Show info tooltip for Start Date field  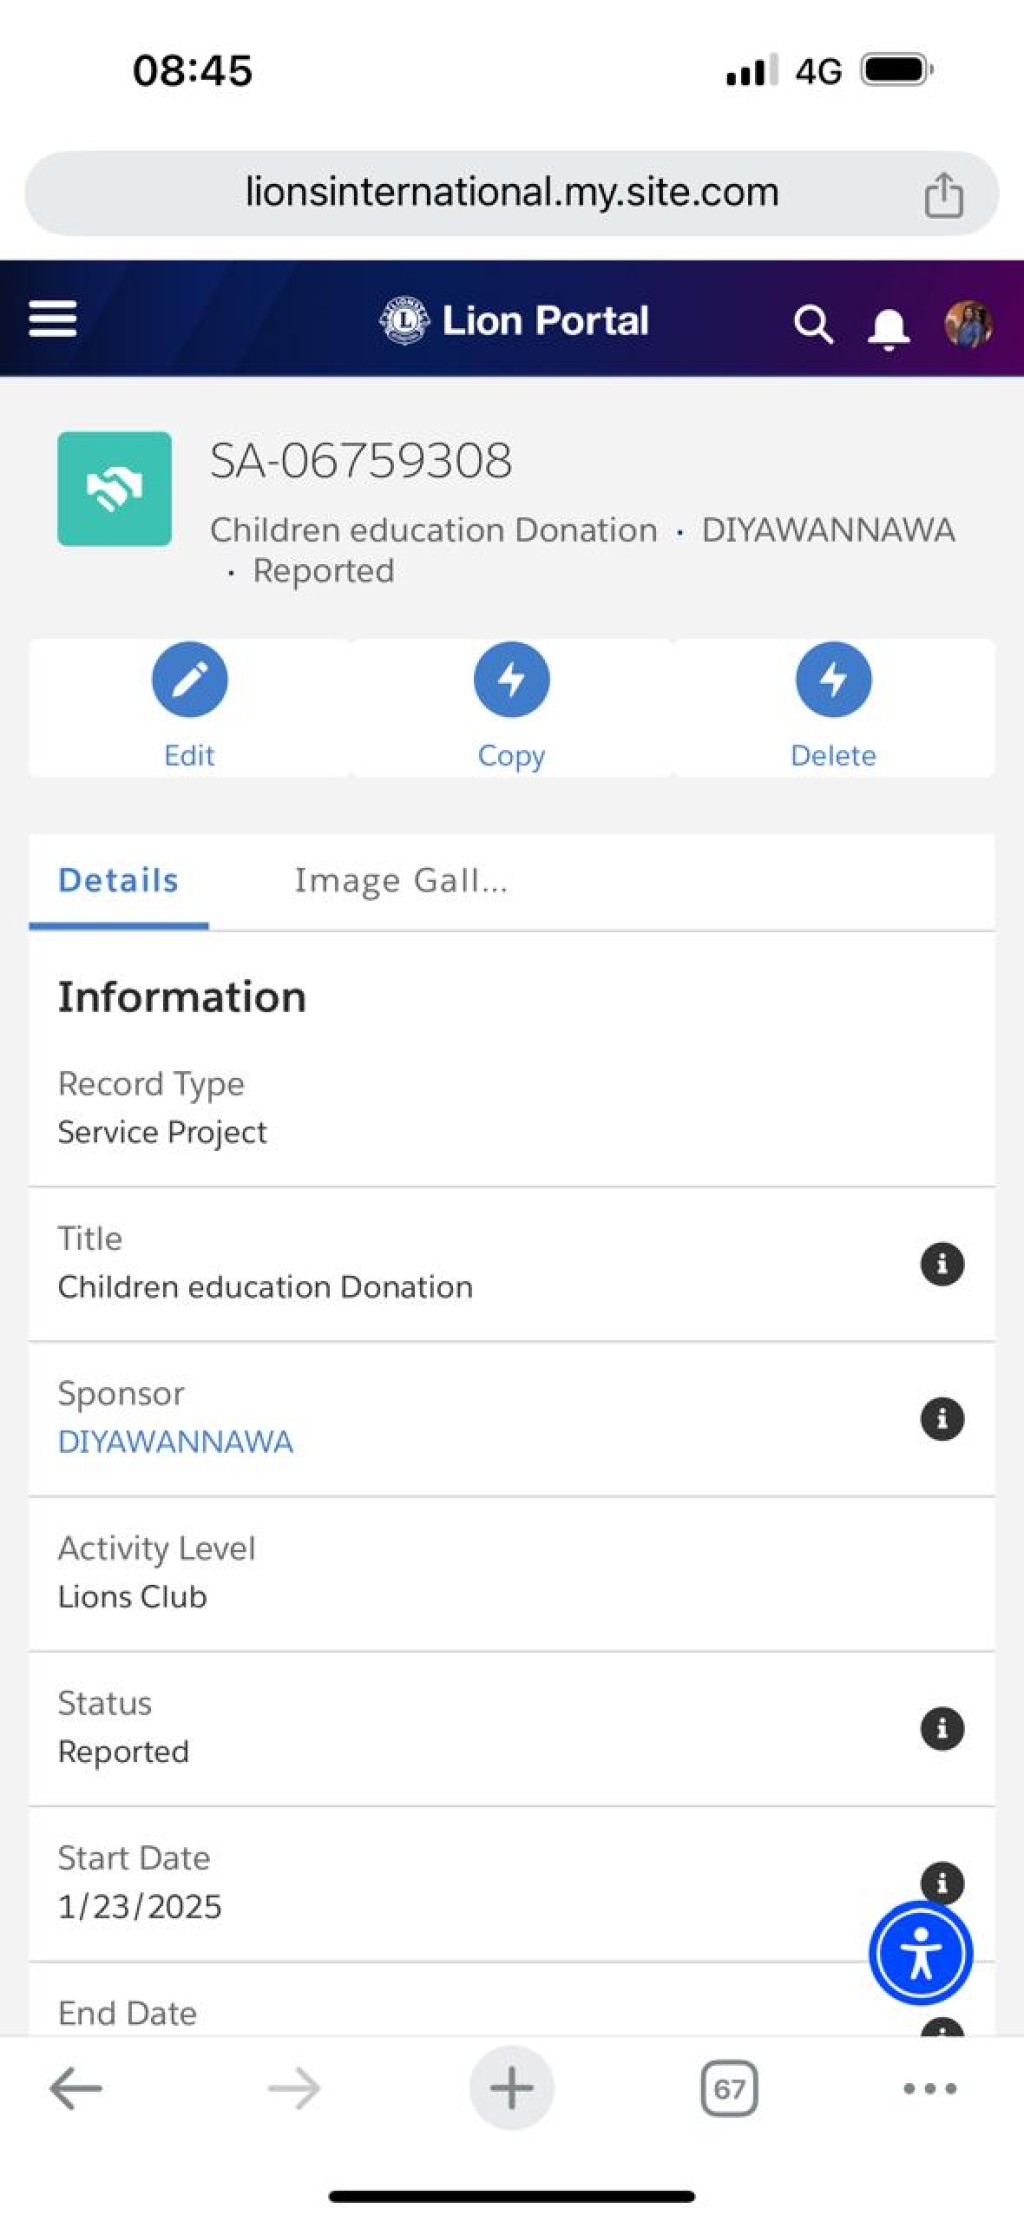942,1882
